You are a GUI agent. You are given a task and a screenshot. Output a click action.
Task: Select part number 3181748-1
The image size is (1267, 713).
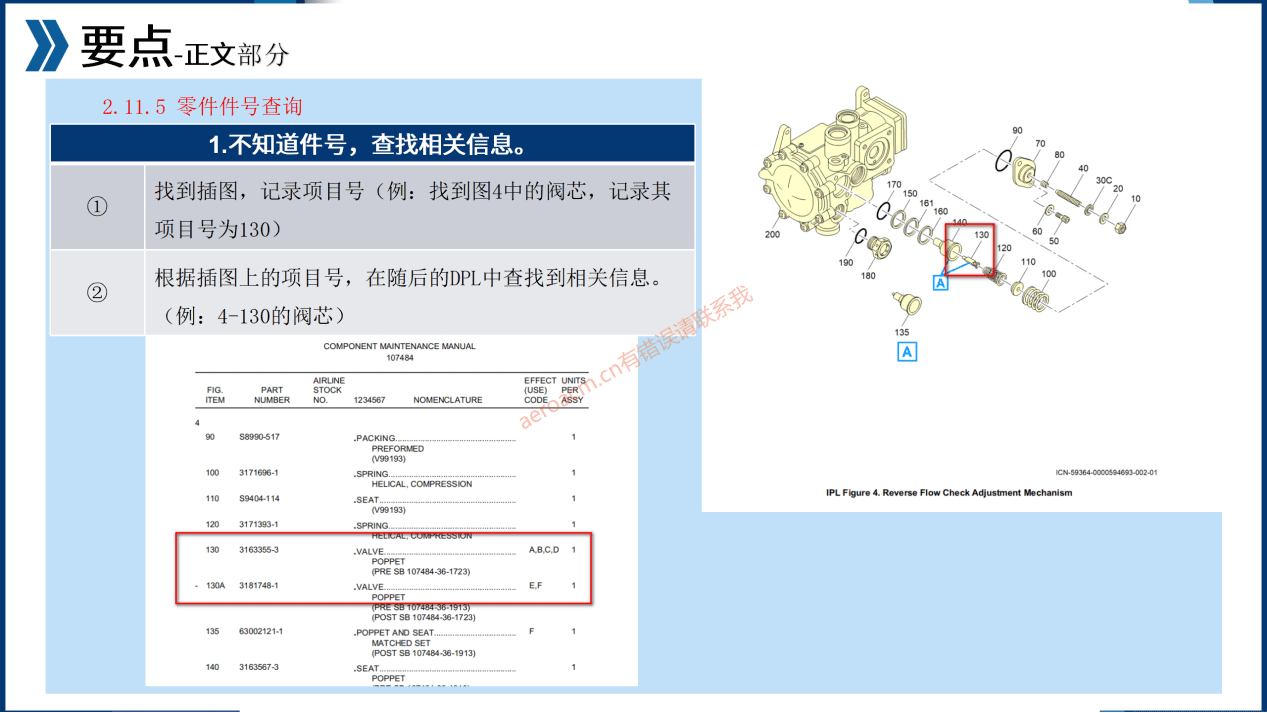(x=258, y=586)
